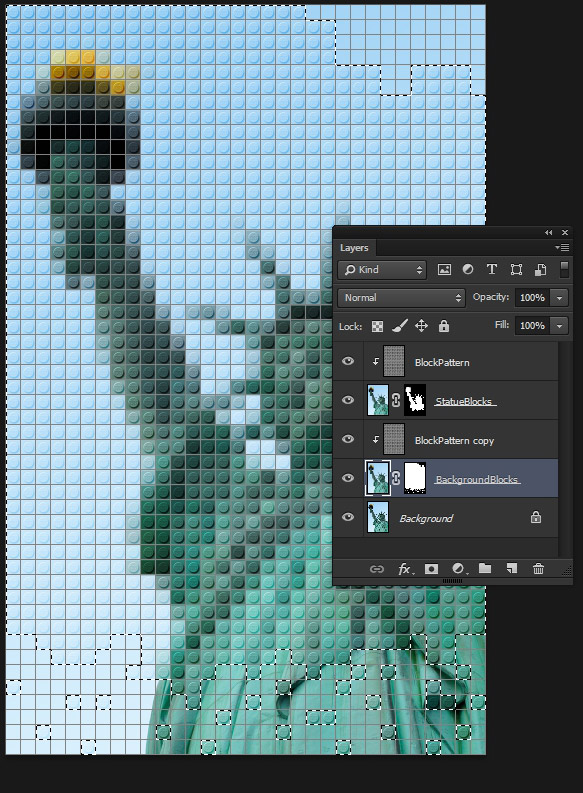Create a new group folder icon
The image size is (583, 793).
(485, 568)
